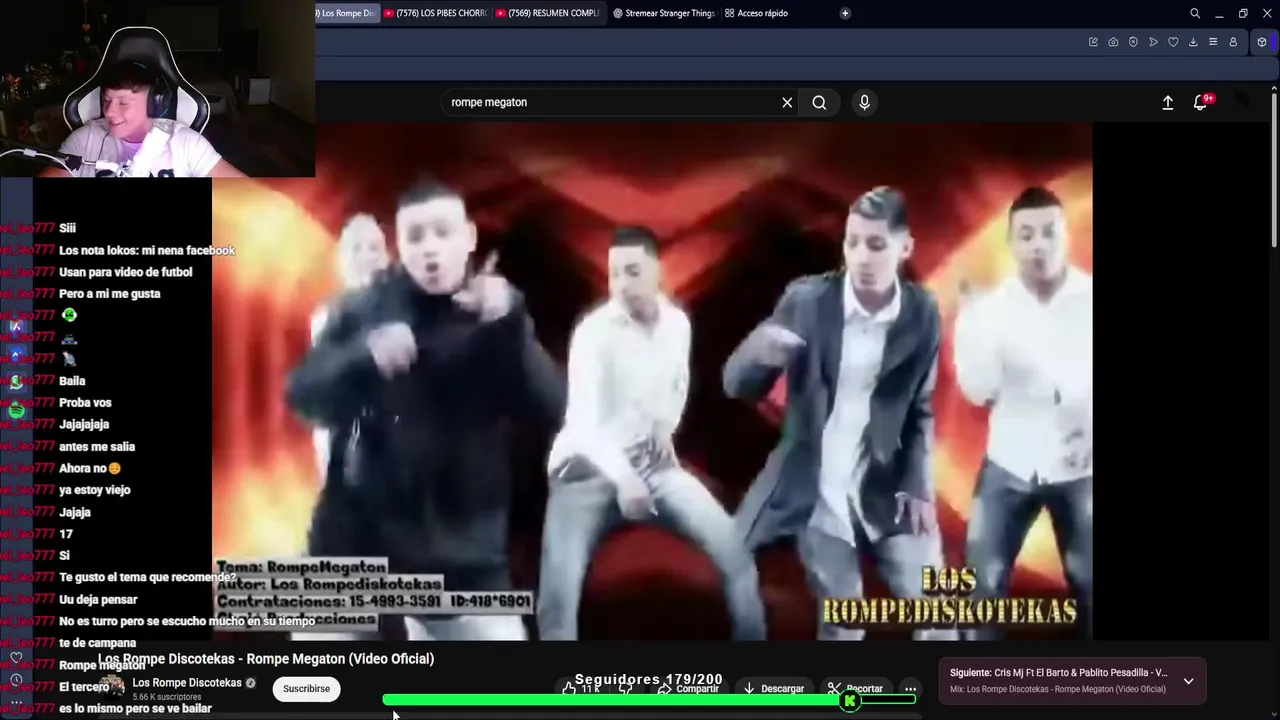Click chat message 'Uu deja pensar'
Screen dimensions: 1280x720
(x=98, y=599)
